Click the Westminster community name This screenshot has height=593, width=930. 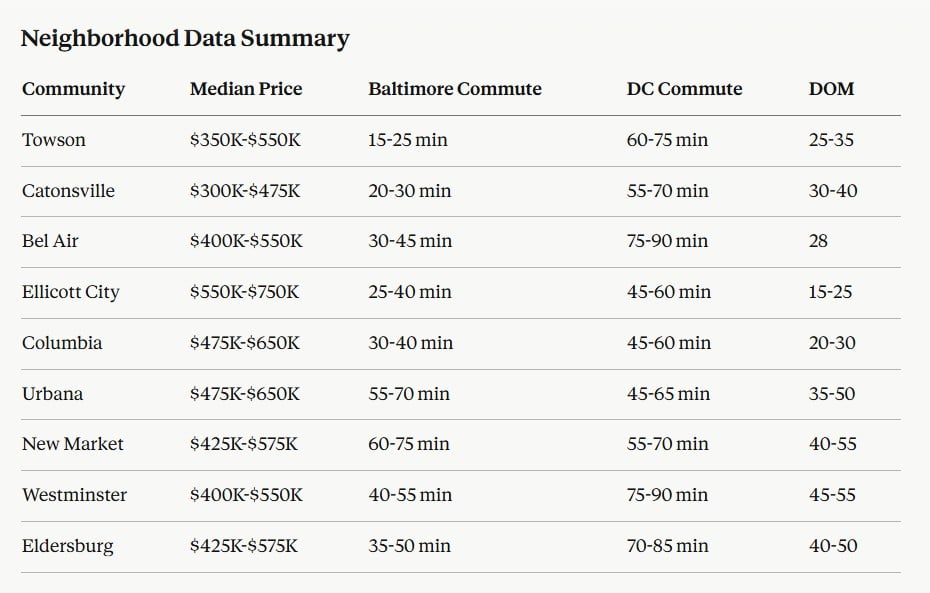[74, 495]
